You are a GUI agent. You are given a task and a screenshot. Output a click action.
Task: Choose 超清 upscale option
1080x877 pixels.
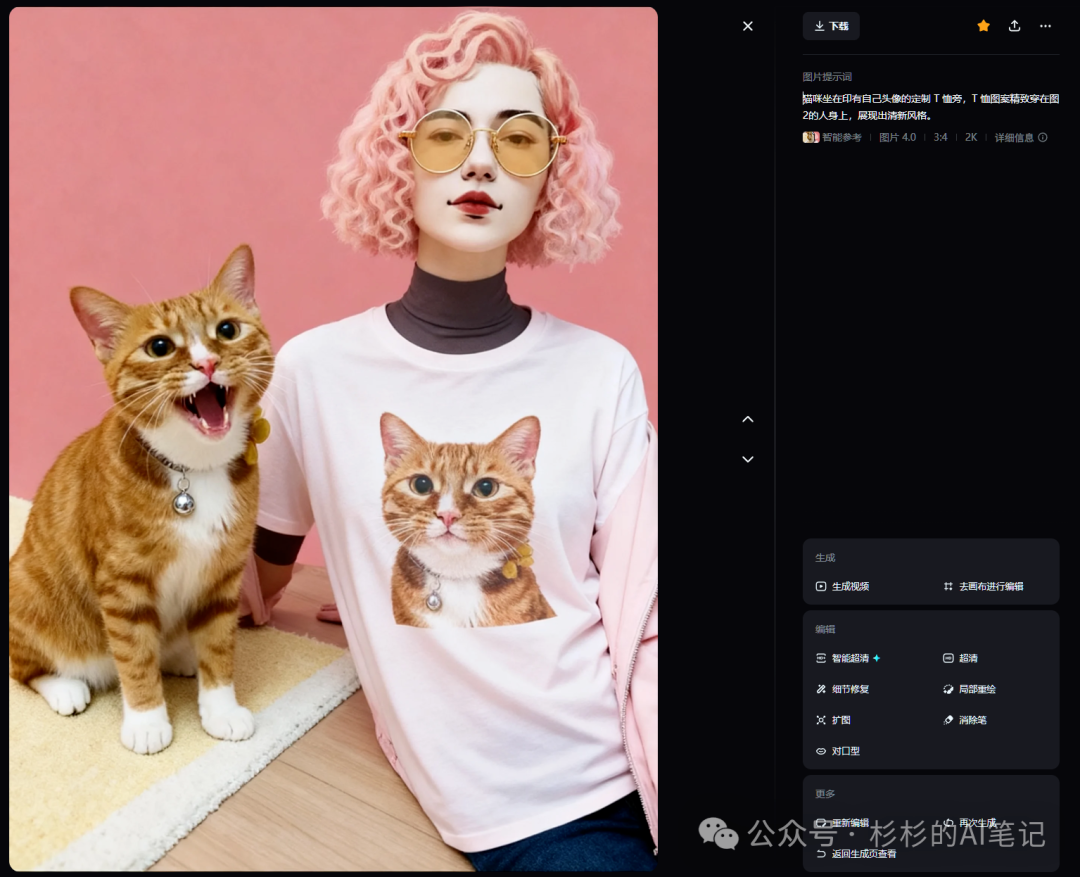(960, 658)
